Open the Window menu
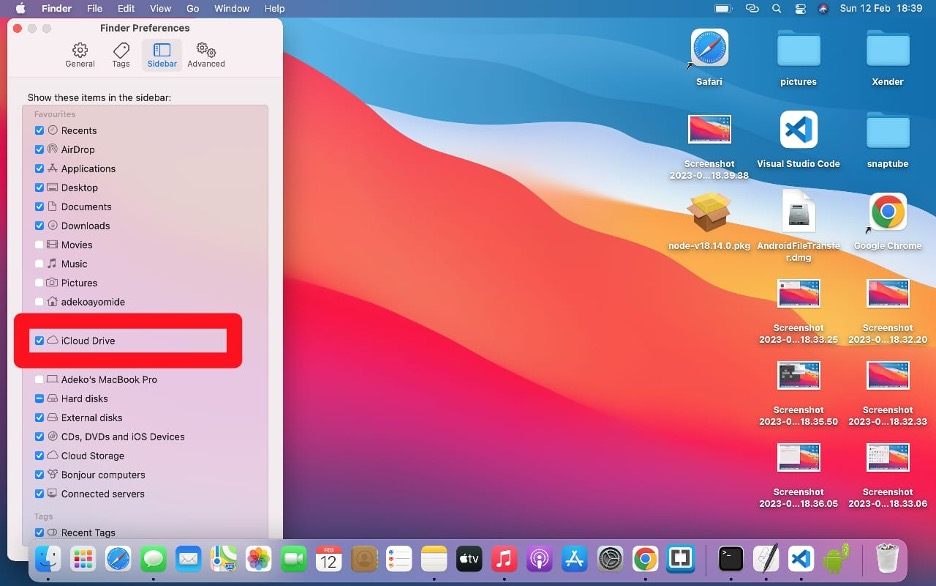The image size is (936, 586). (x=232, y=8)
